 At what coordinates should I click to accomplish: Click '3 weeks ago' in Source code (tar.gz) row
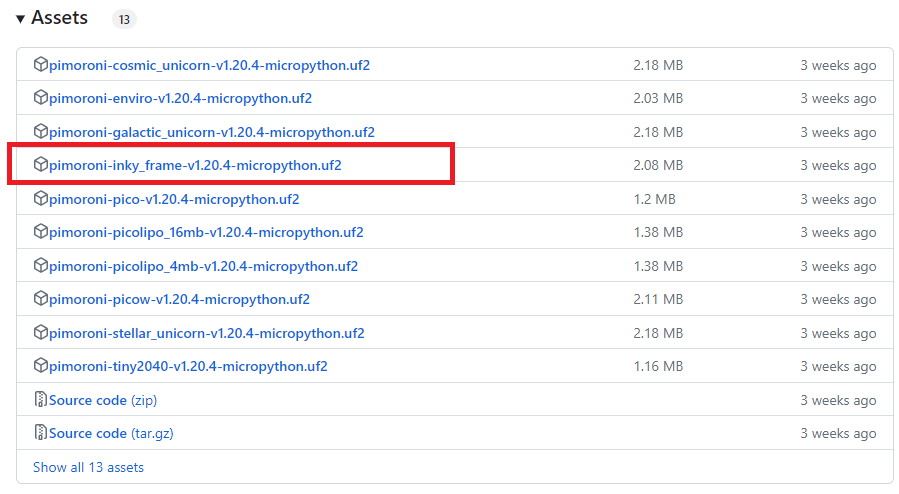pos(838,434)
